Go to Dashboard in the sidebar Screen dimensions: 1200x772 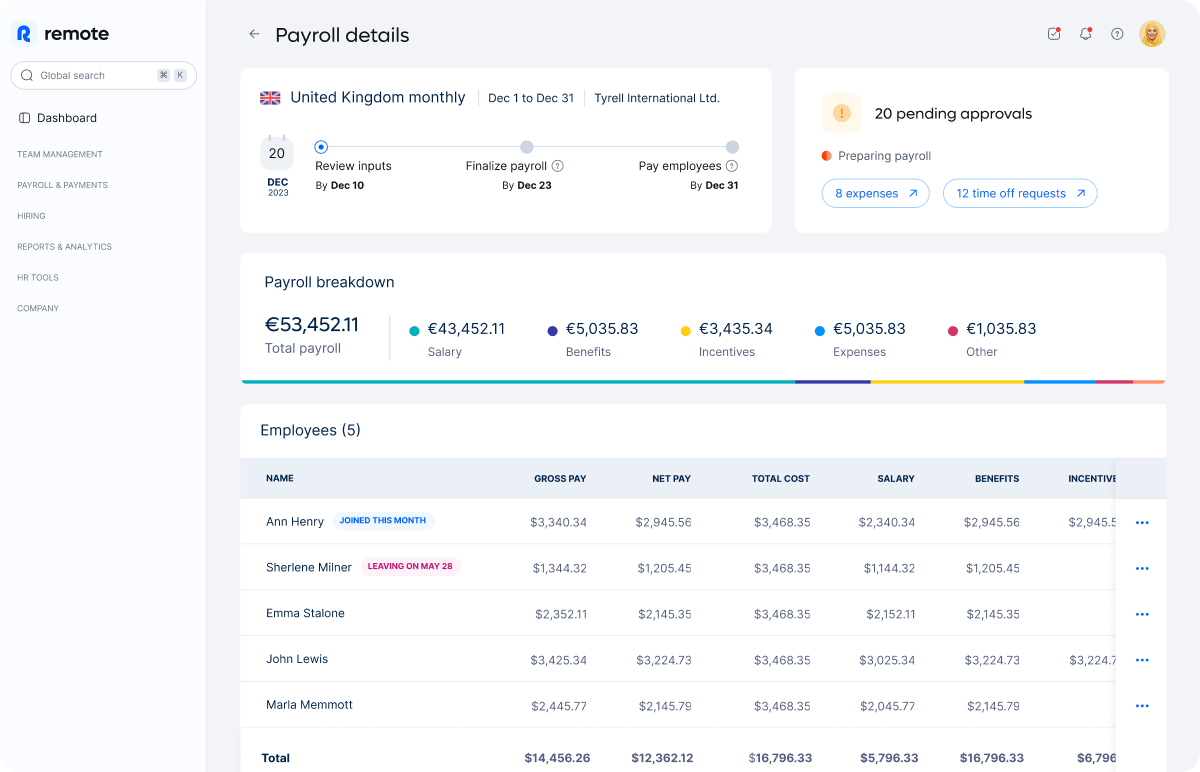click(66, 118)
